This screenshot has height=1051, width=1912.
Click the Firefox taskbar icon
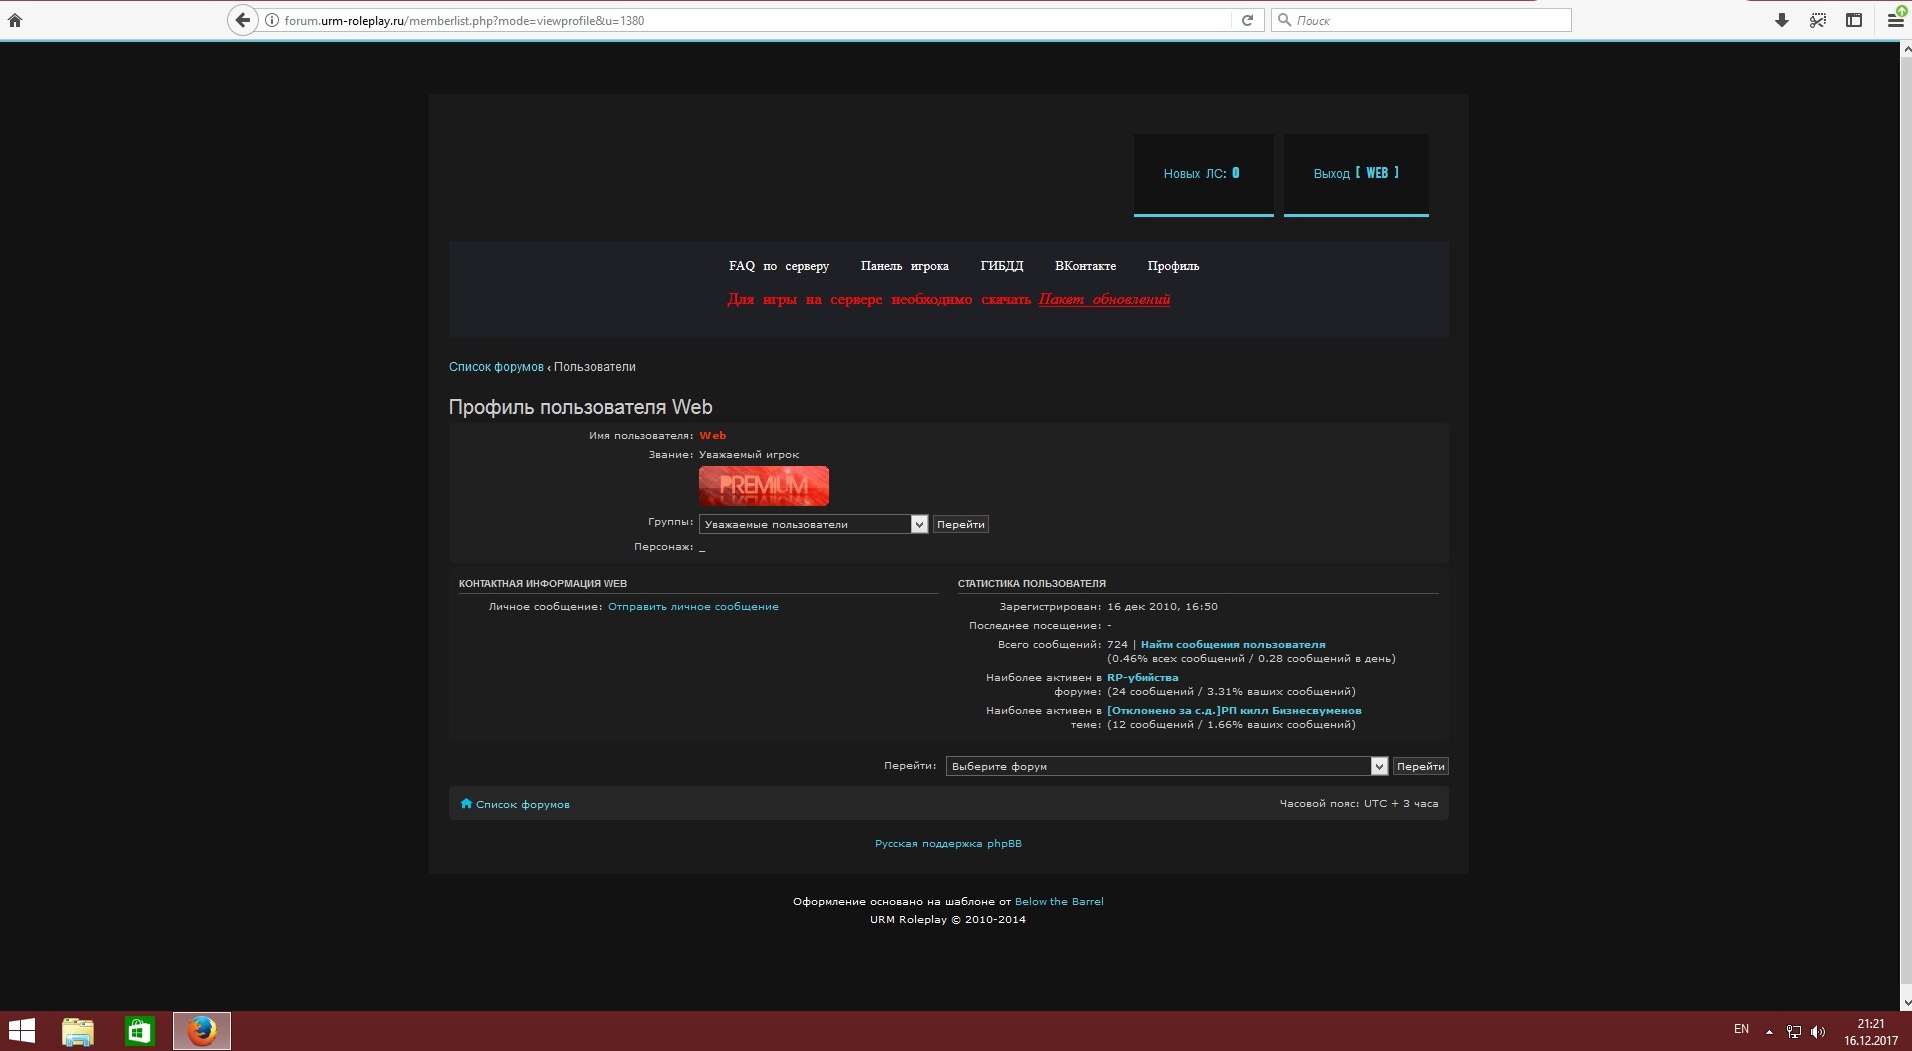[202, 1031]
